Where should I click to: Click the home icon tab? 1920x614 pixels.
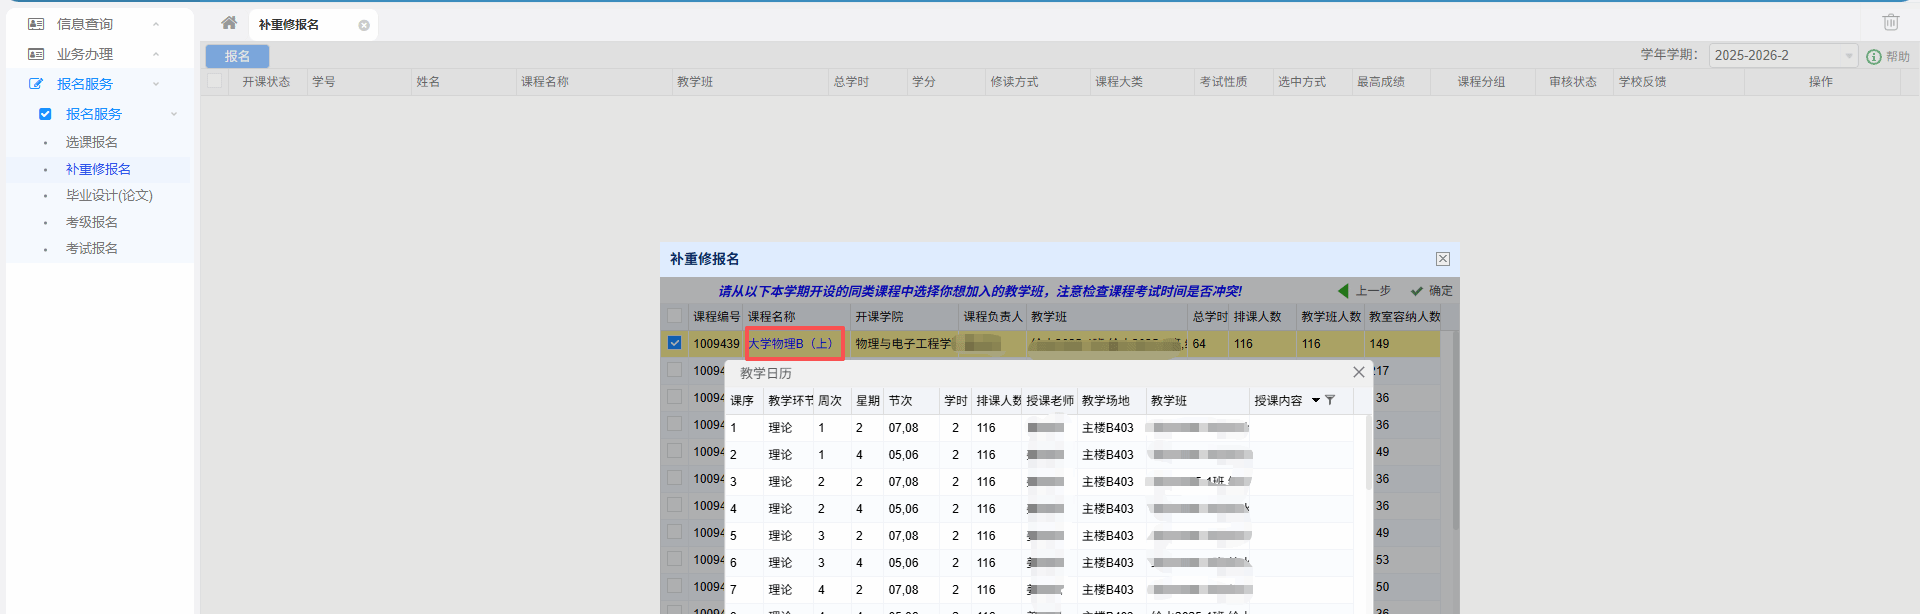coord(229,23)
